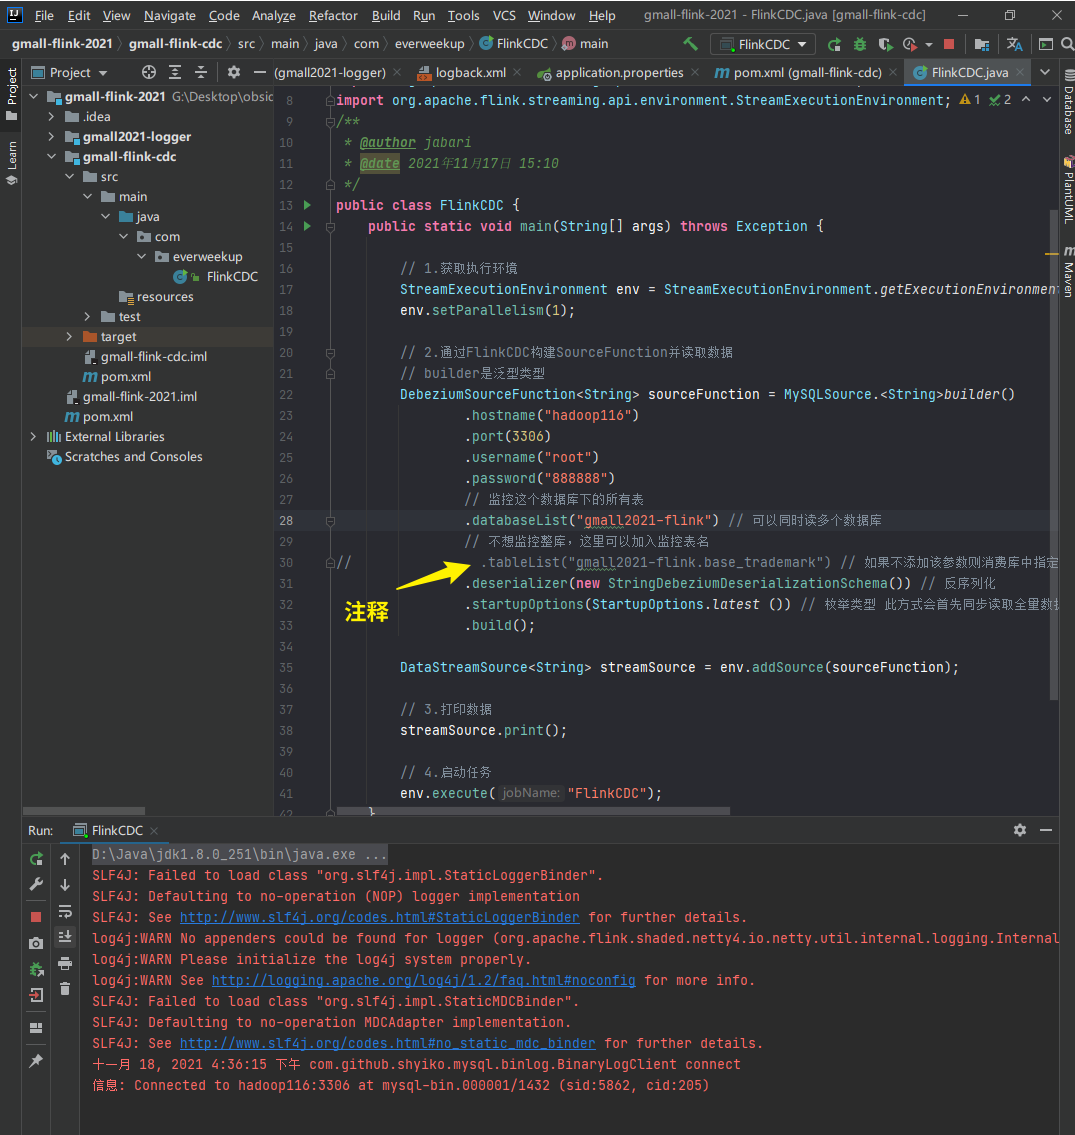The image size is (1075, 1135).
Task: Open StaticLoggerBinder slf4j link
Action: [379, 917]
